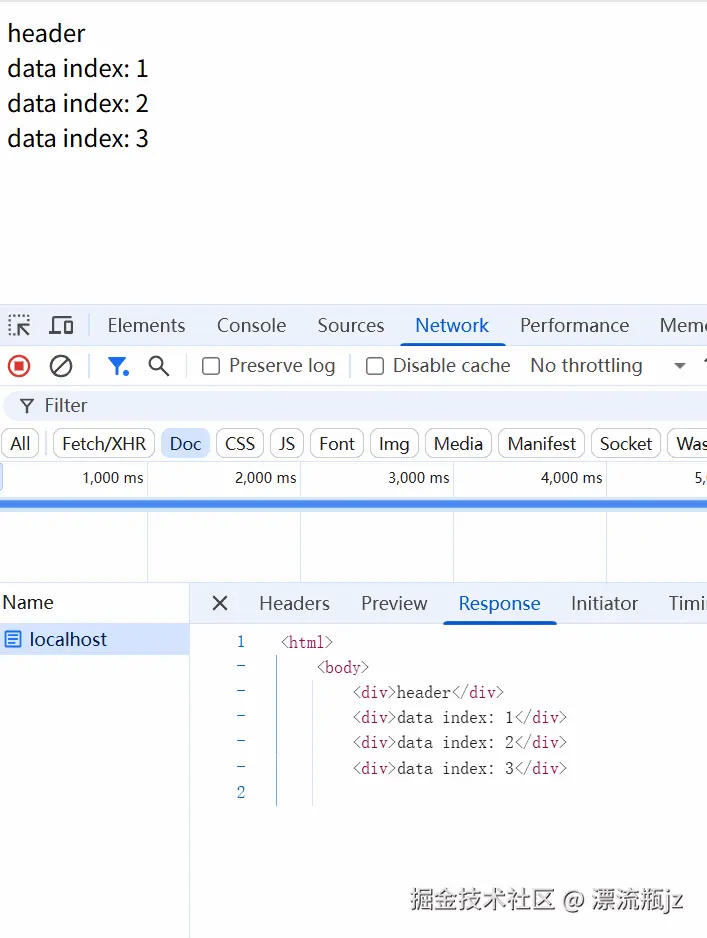Toggle the network filter funnel icon

coord(118,366)
